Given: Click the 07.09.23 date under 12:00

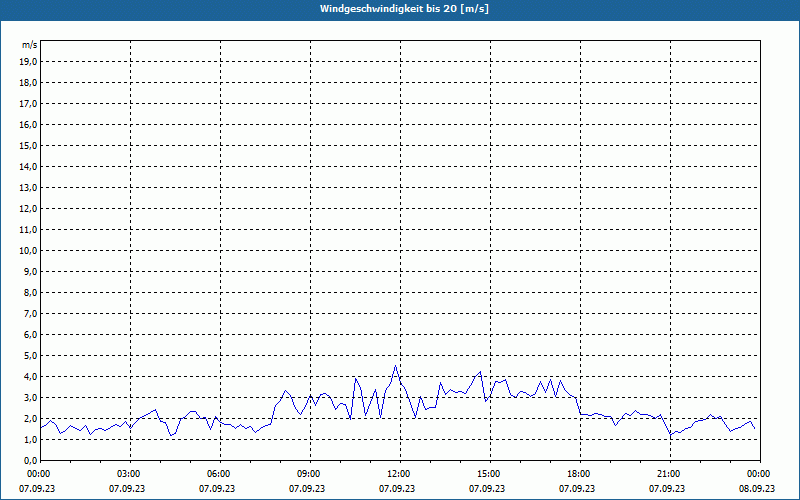Looking at the screenshot, I should coord(397,489).
